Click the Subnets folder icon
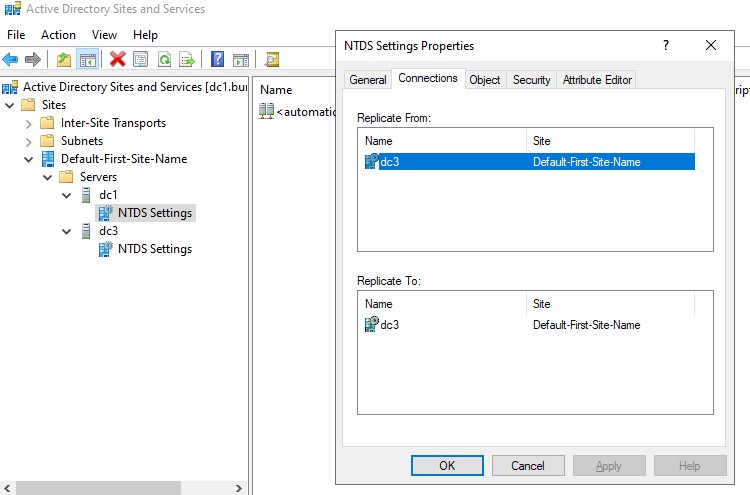750x495 pixels. [47, 141]
